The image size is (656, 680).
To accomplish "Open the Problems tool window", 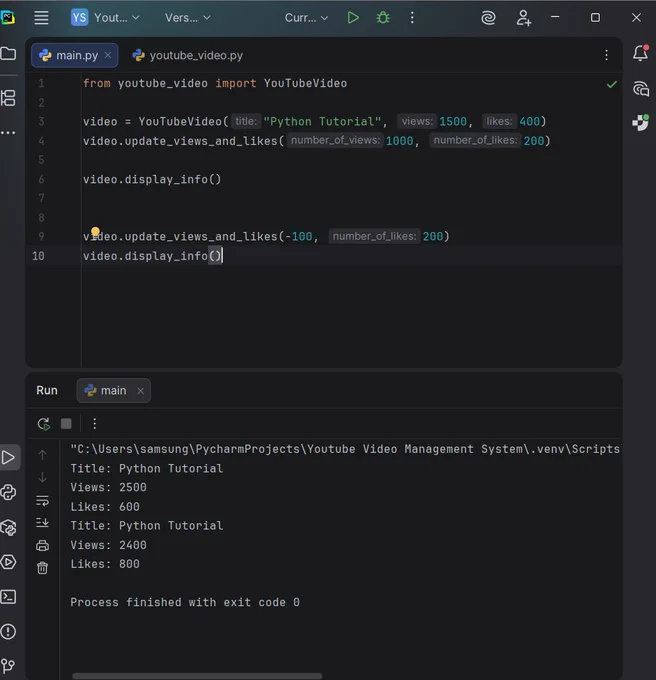I will (8, 631).
